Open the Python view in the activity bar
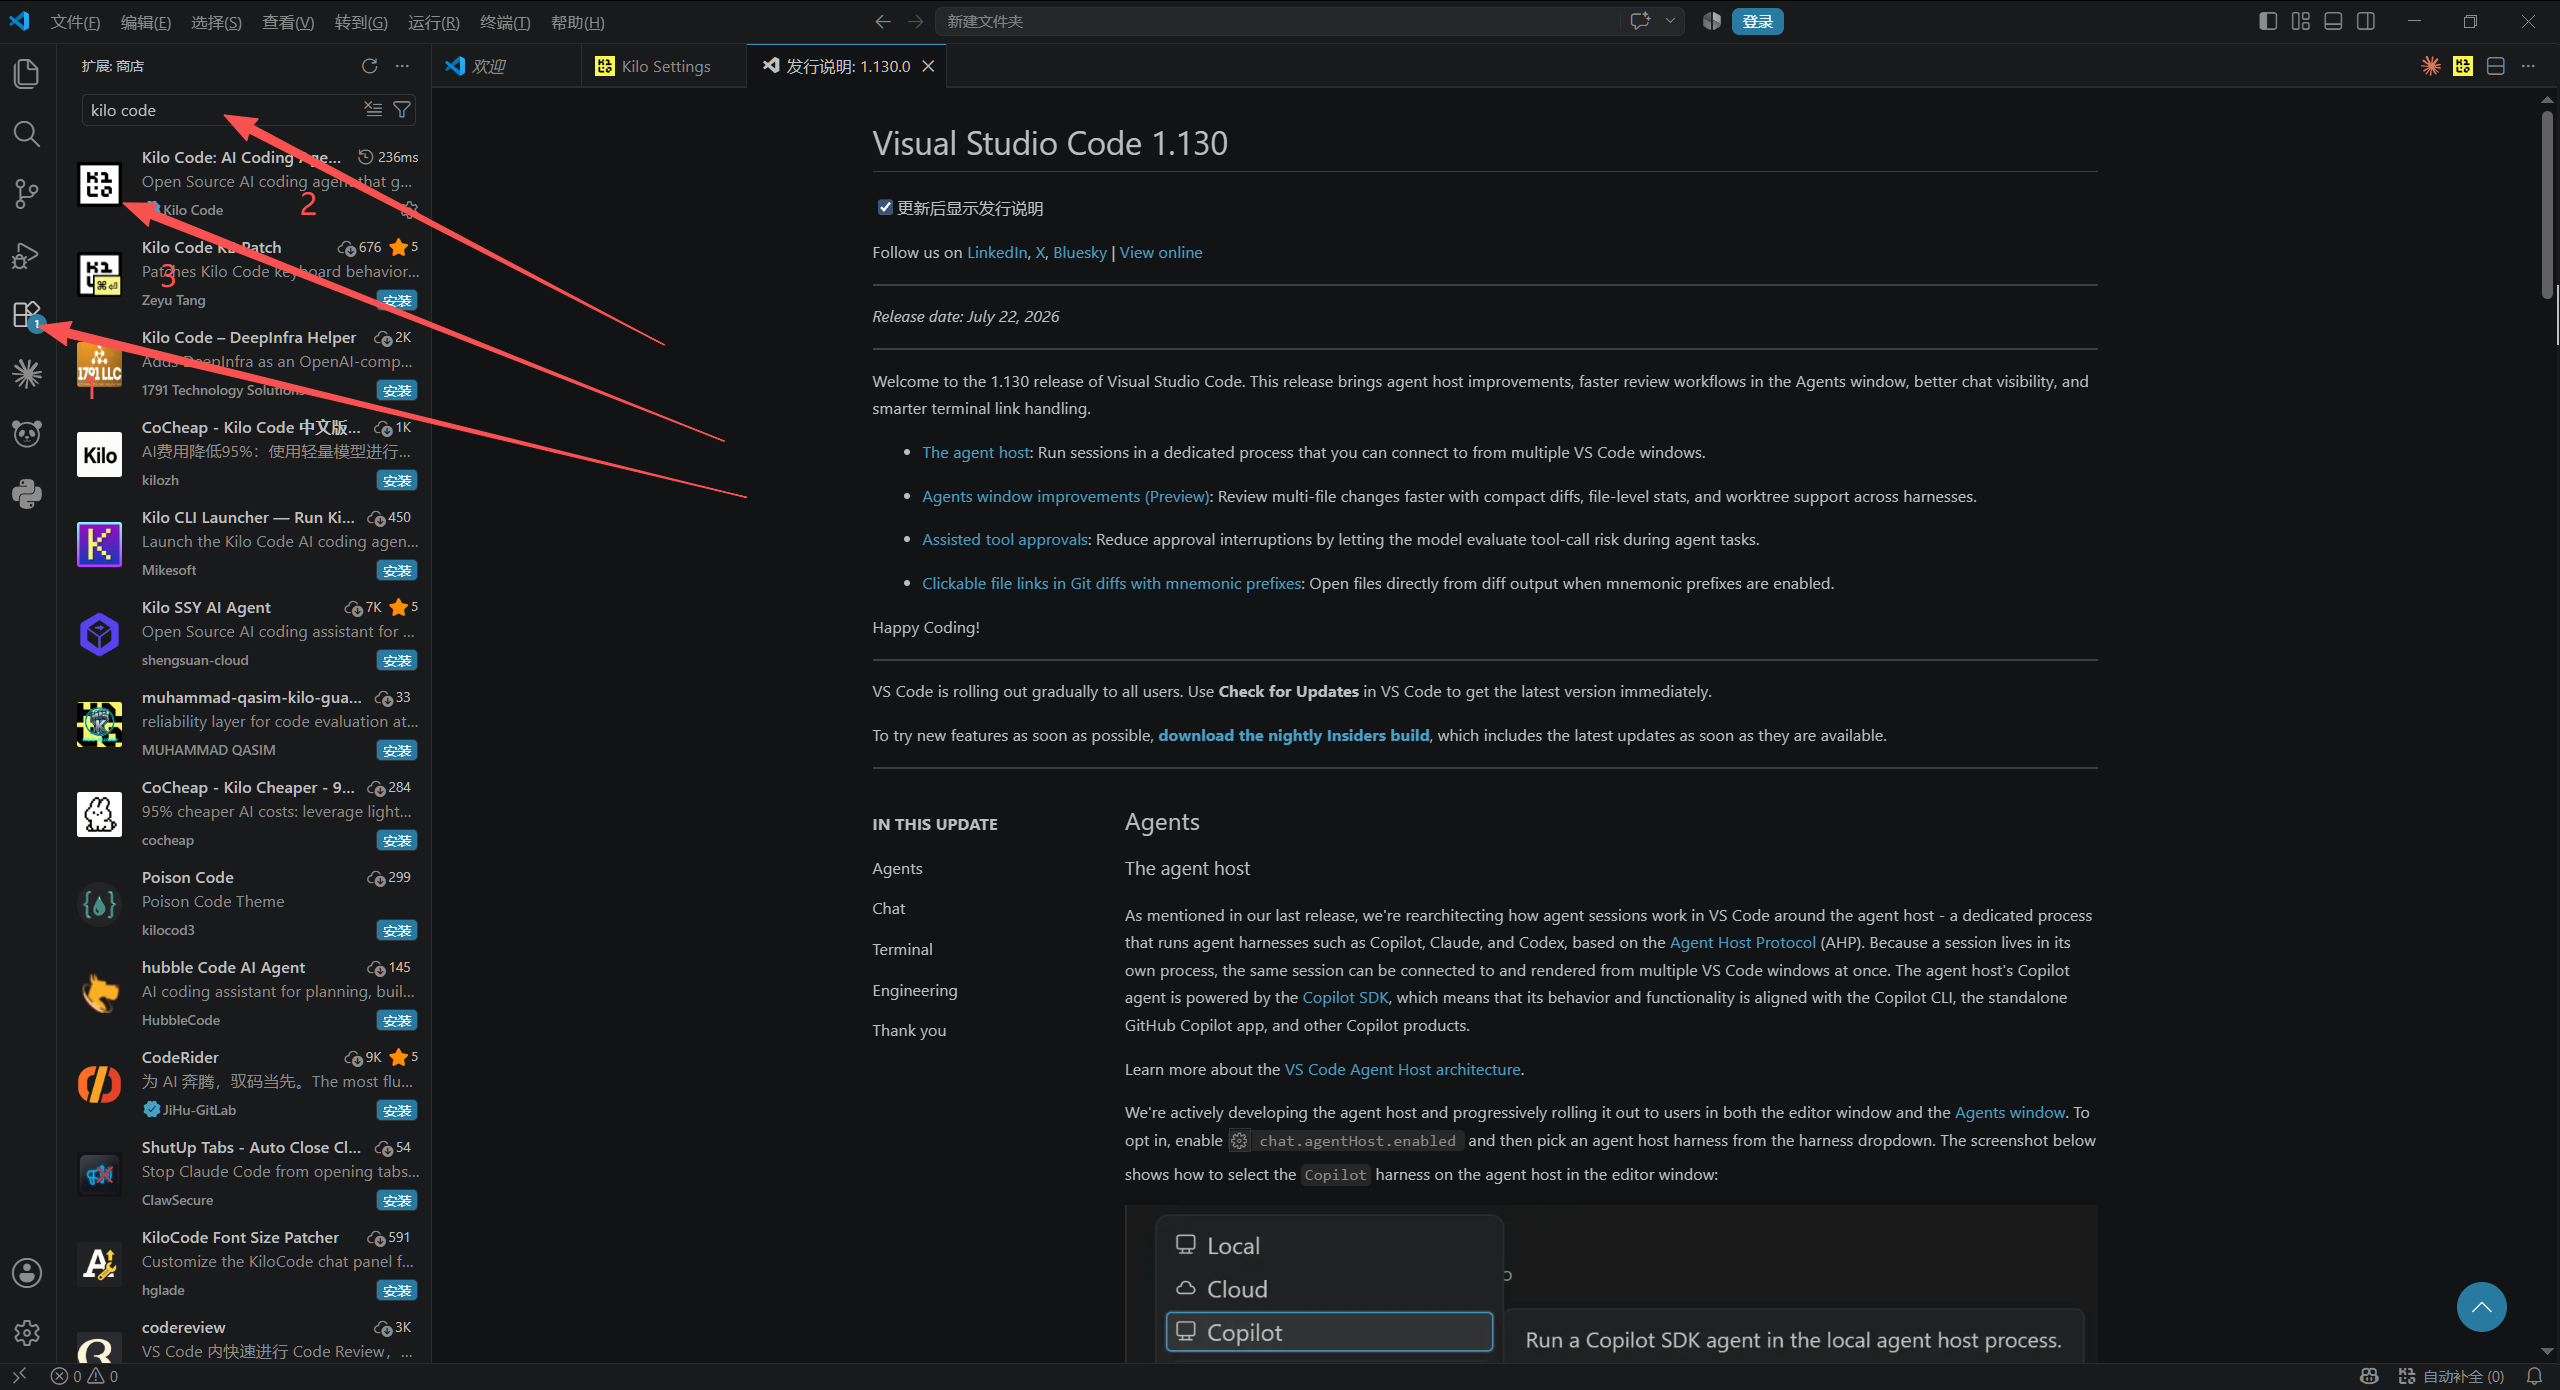2560x1390 pixels. point(27,493)
